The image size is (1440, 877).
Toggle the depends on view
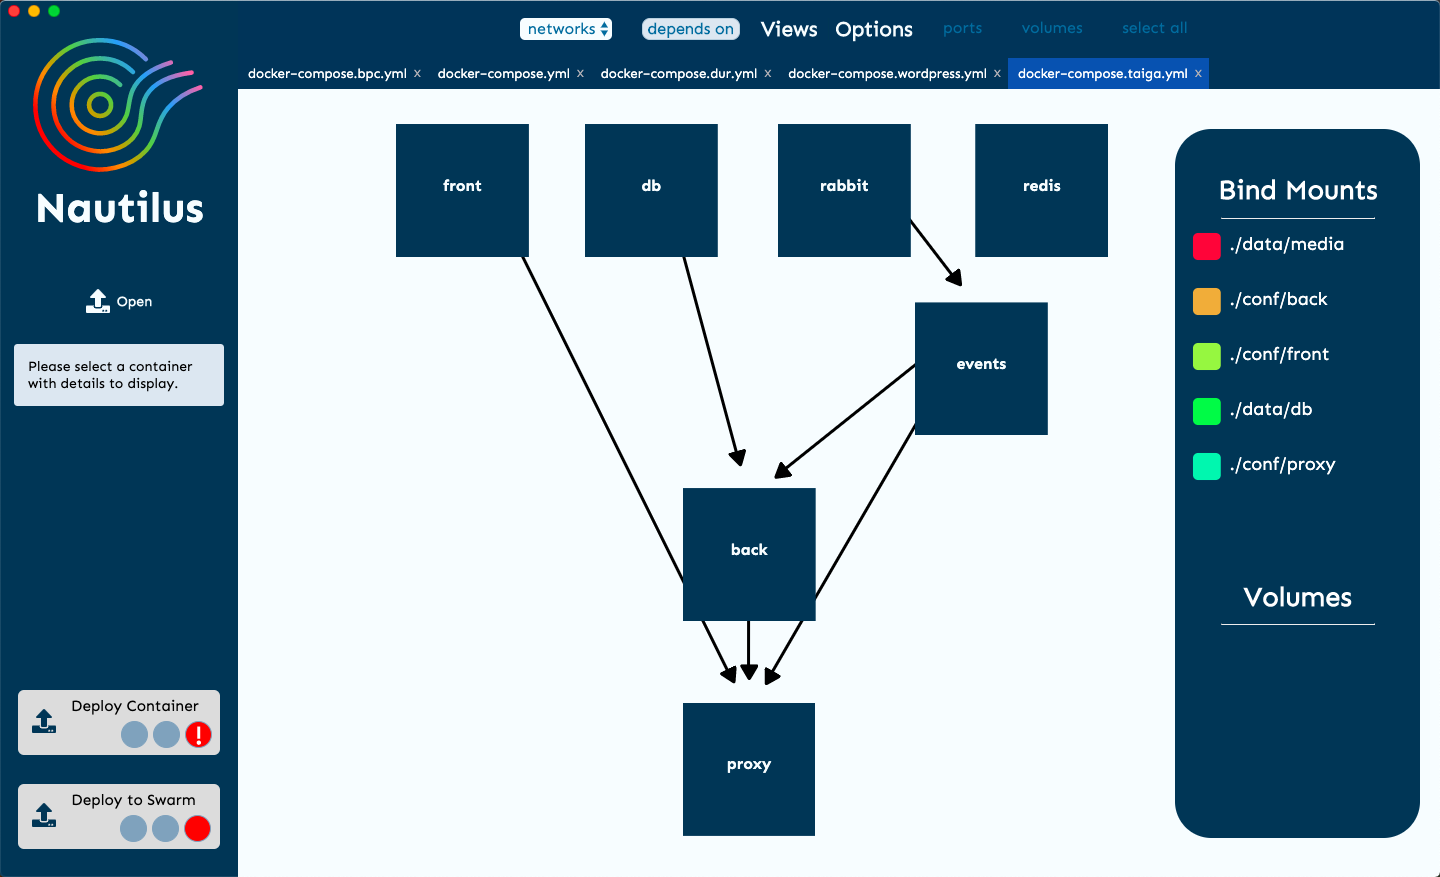(691, 29)
